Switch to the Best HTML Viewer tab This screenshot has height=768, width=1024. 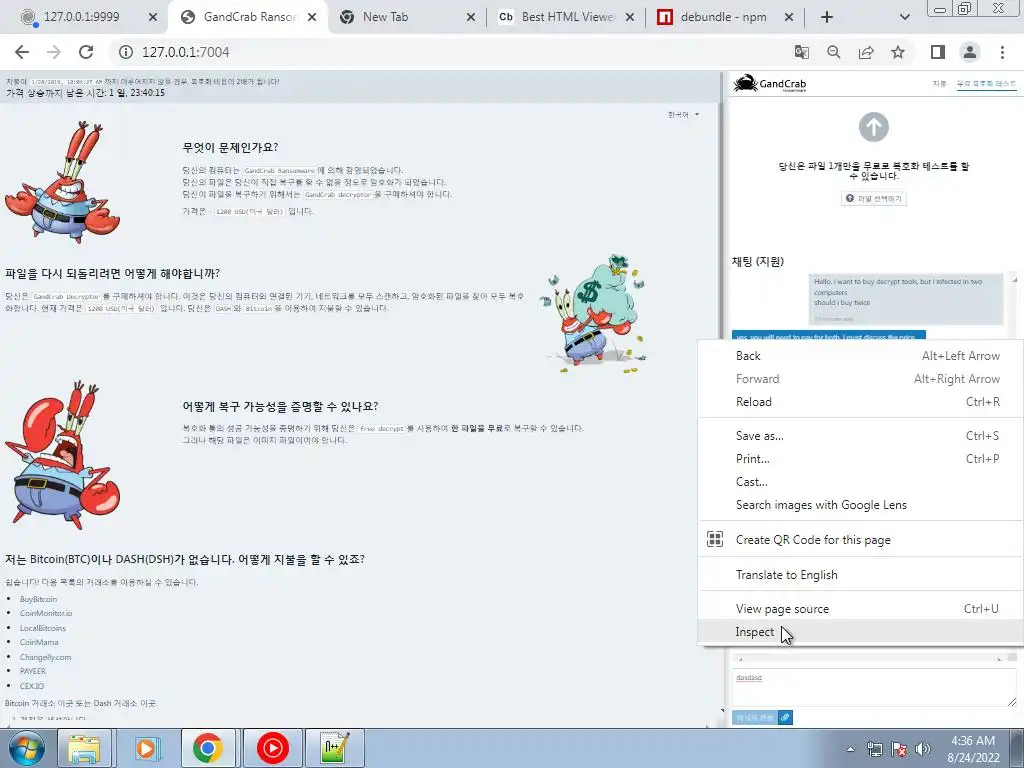click(x=567, y=17)
